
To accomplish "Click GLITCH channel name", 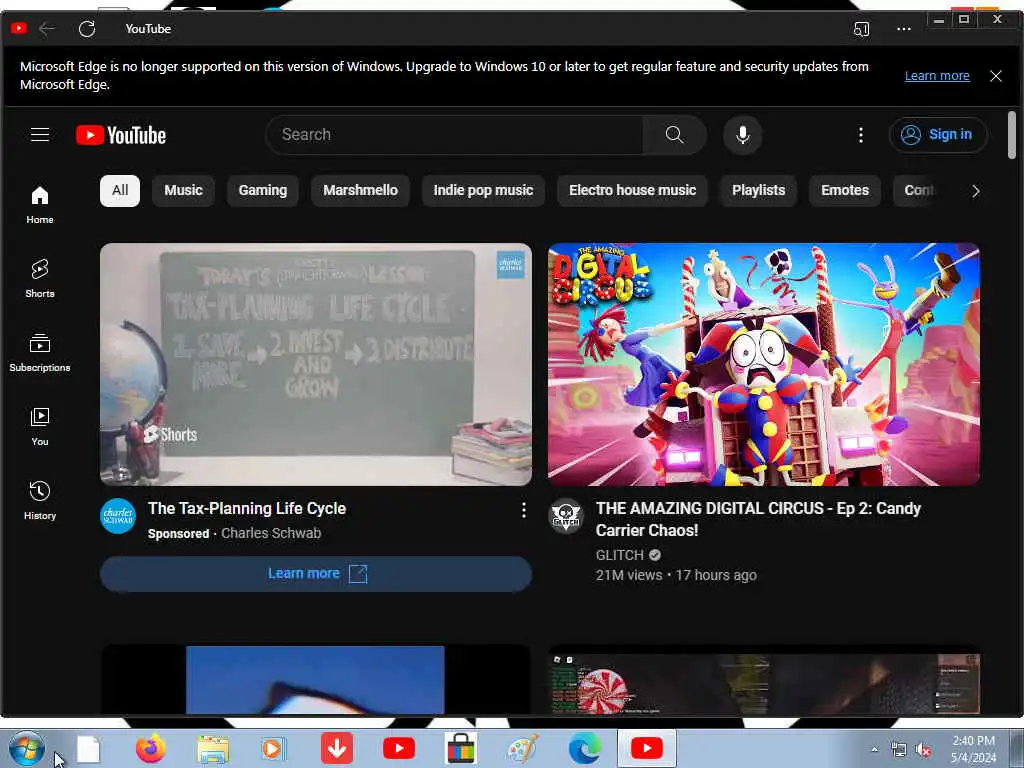I will coord(620,555).
